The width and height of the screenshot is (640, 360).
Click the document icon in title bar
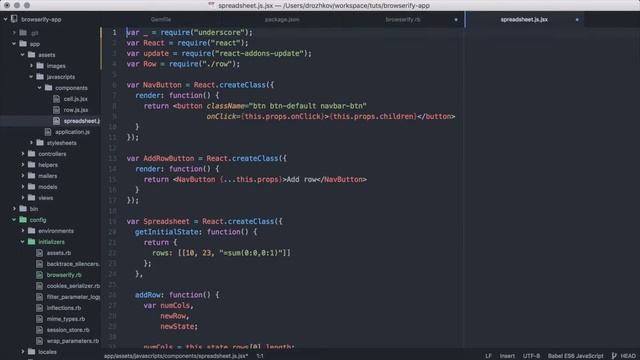pyautogui.click(x=211, y=5)
